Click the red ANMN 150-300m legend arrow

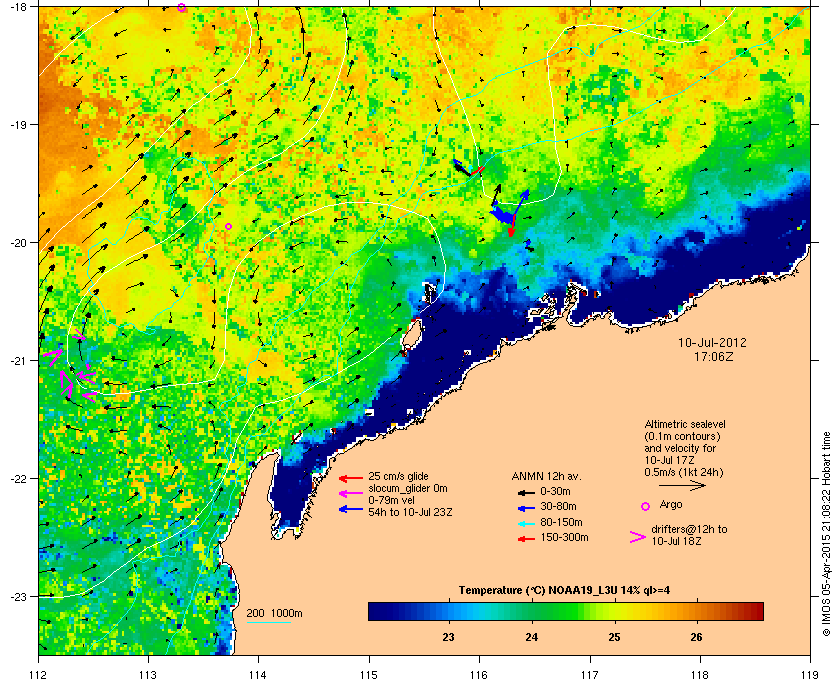tap(526, 539)
